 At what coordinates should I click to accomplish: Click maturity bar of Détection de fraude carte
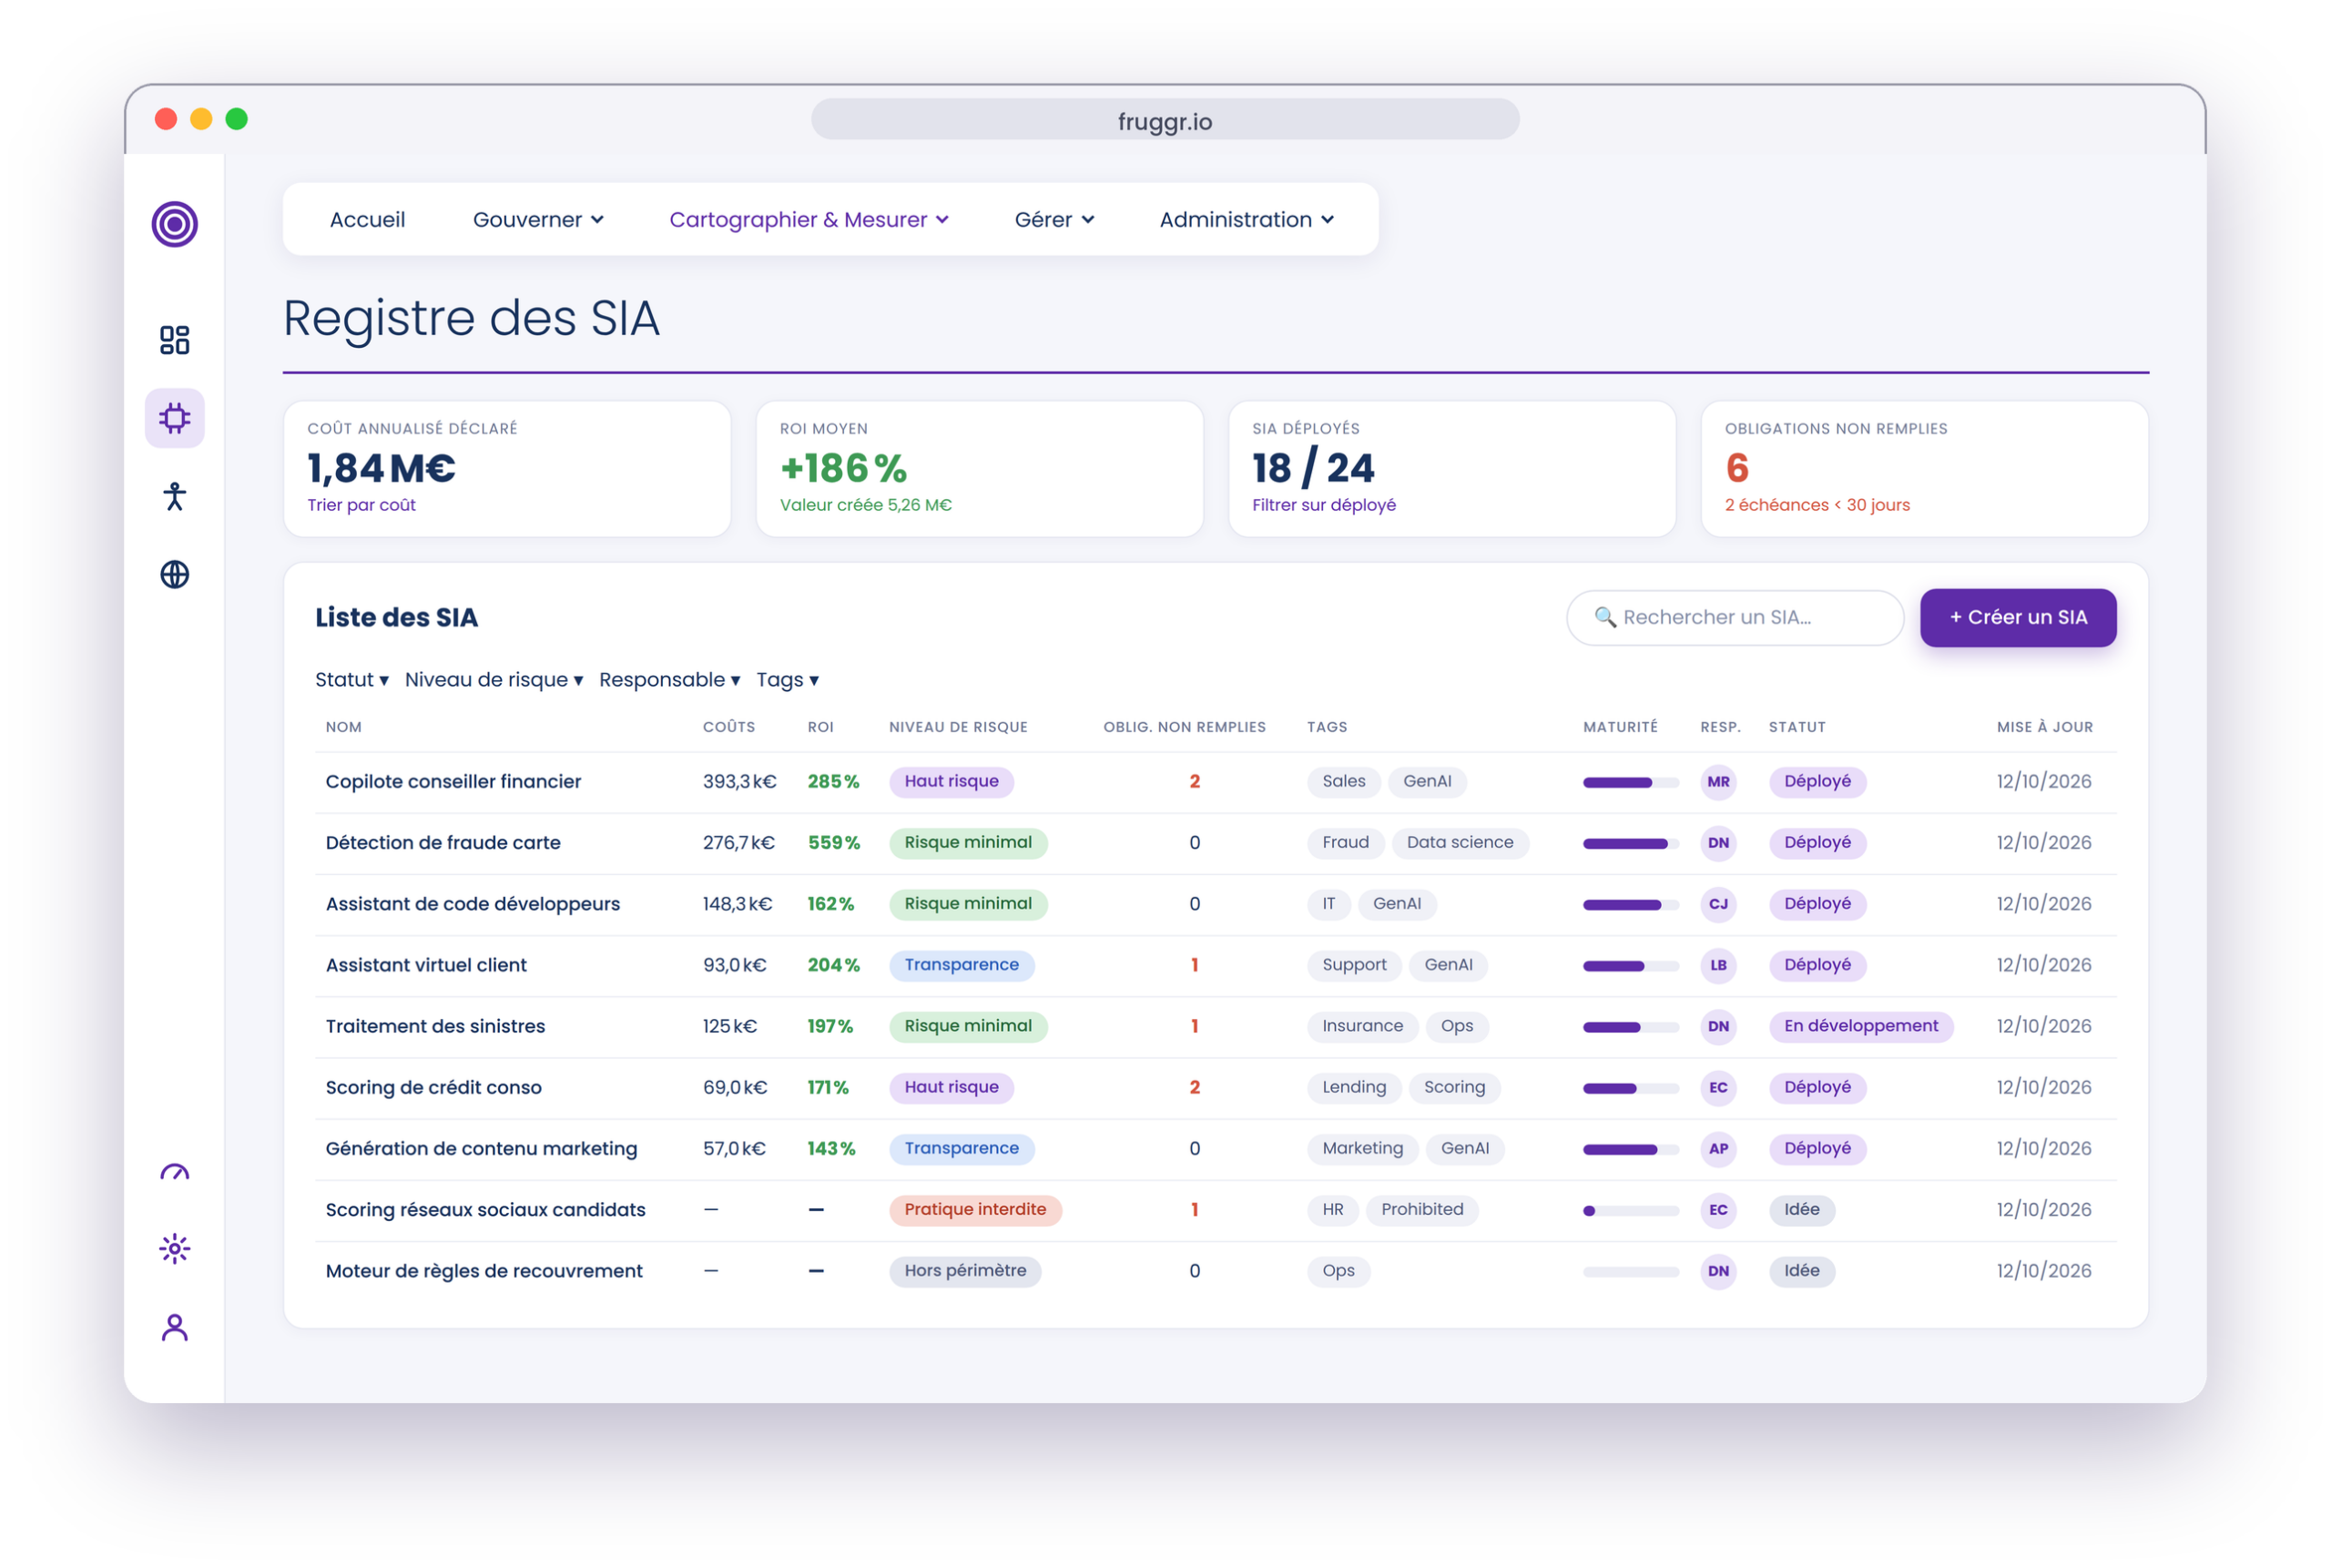(x=1631, y=844)
